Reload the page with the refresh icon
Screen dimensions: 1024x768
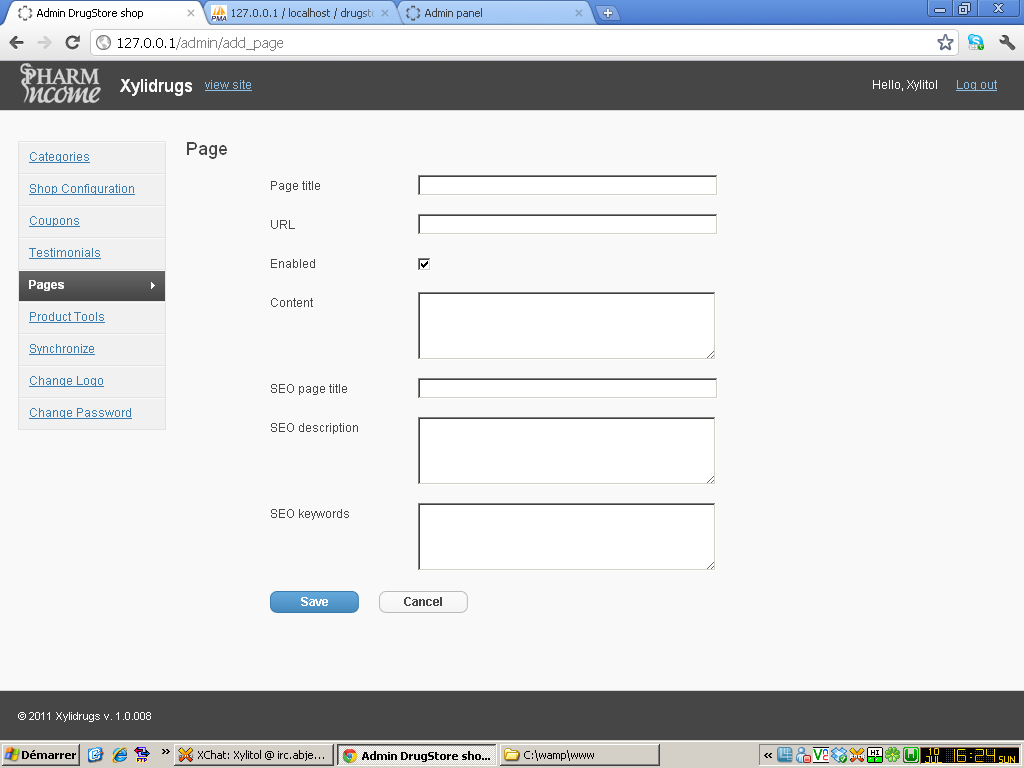(x=72, y=42)
